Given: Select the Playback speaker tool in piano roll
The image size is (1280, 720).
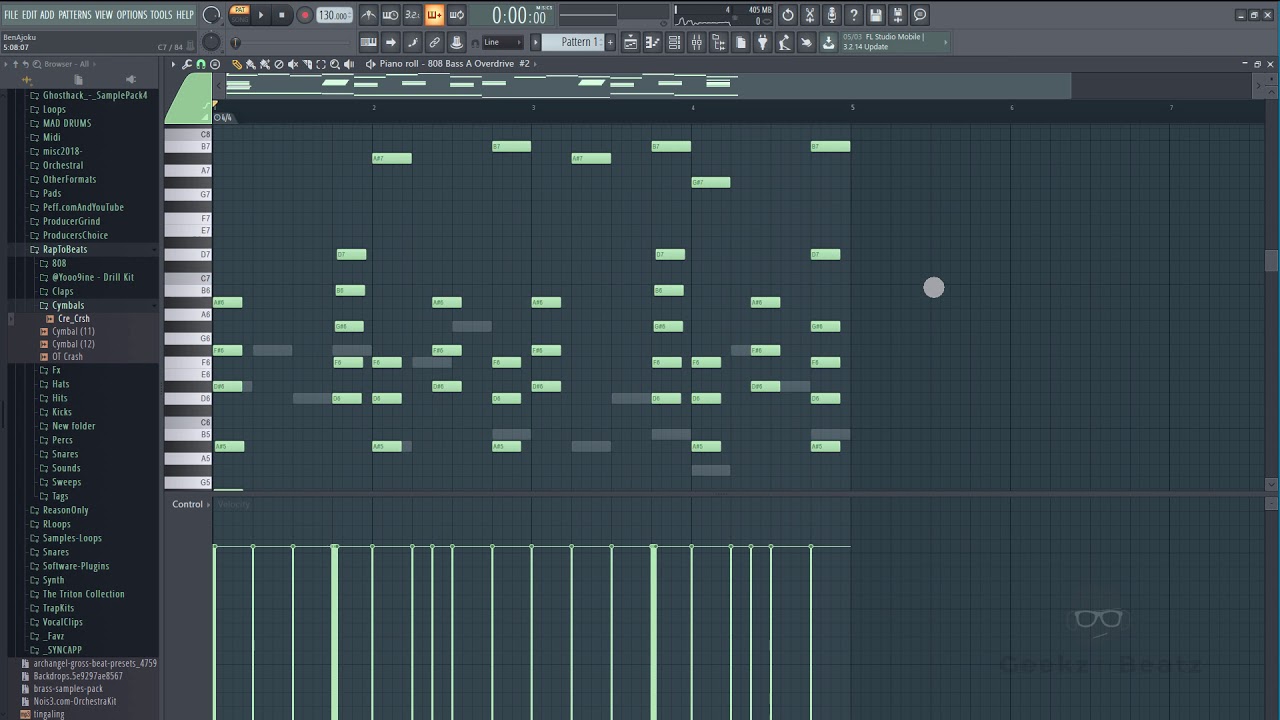Looking at the screenshot, I should pyautogui.click(x=347, y=64).
